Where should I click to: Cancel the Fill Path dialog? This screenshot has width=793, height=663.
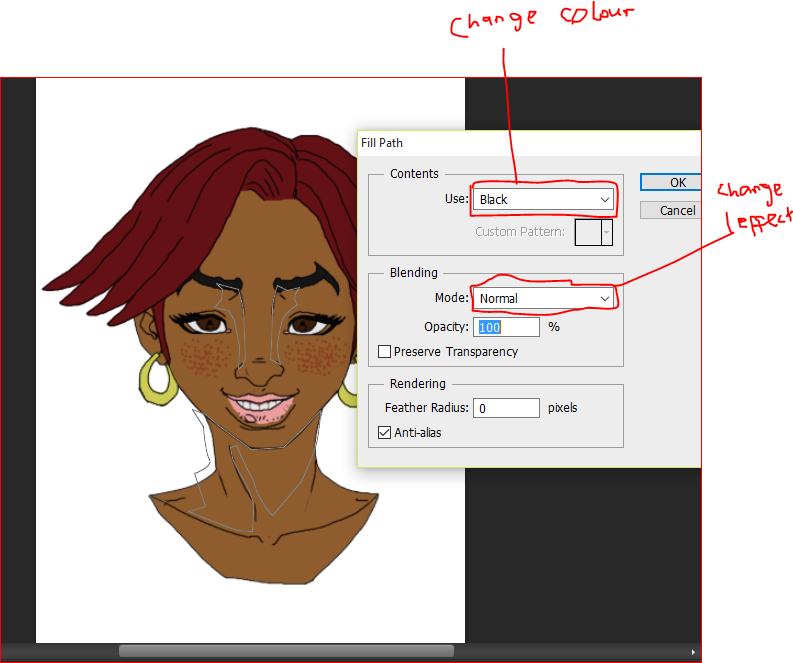pos(671,210)
